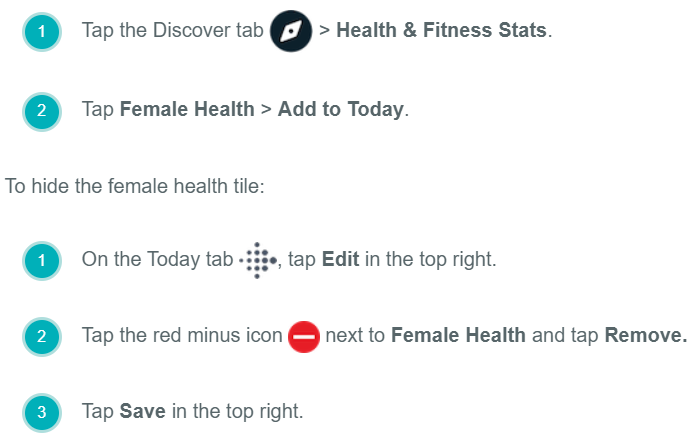Click the bold 'Remove.' word
The height and width of the screenshot is (441, 698).
click(x=646, y=336)
